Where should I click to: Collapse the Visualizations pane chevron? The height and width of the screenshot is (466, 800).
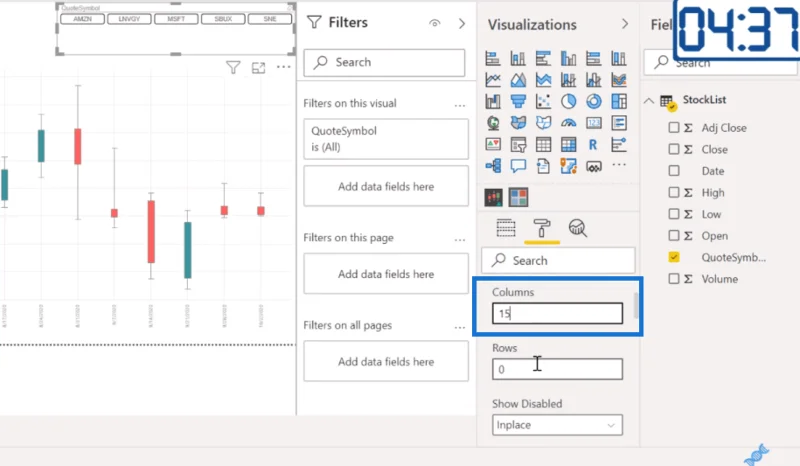coord(625,24)
